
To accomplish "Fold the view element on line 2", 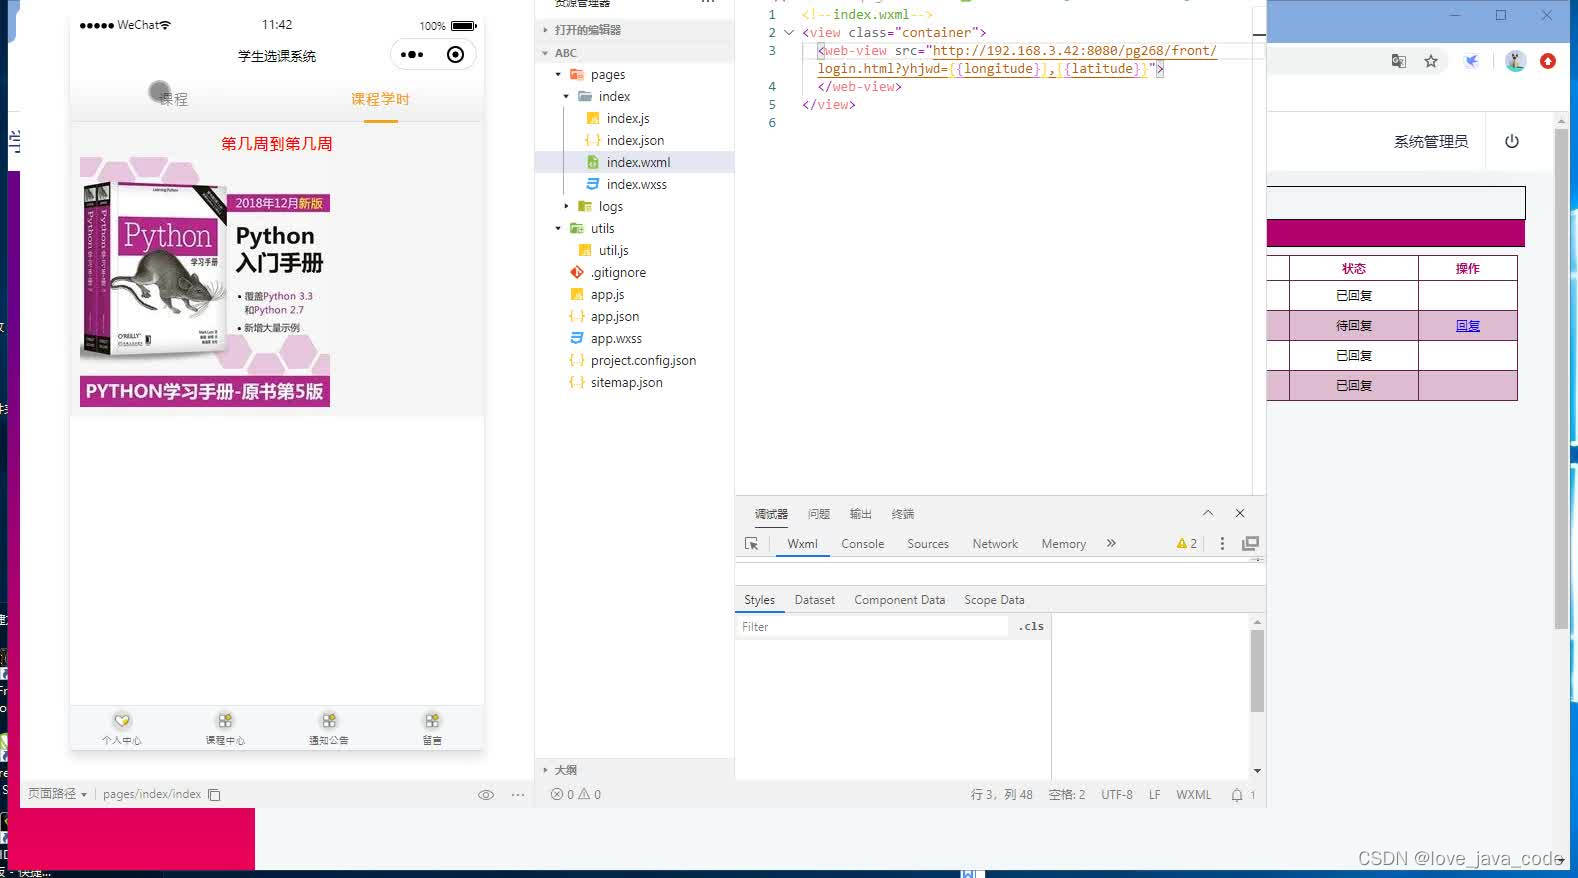I will point(789,32).
